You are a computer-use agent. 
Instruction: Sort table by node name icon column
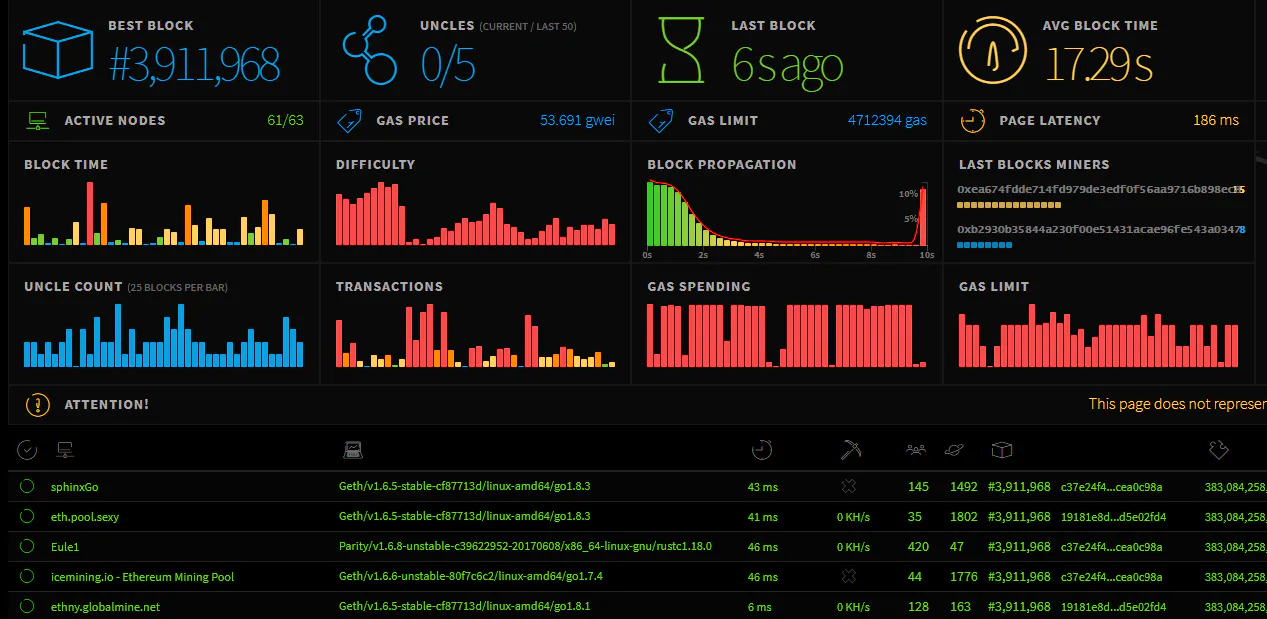tap(67, 451)
